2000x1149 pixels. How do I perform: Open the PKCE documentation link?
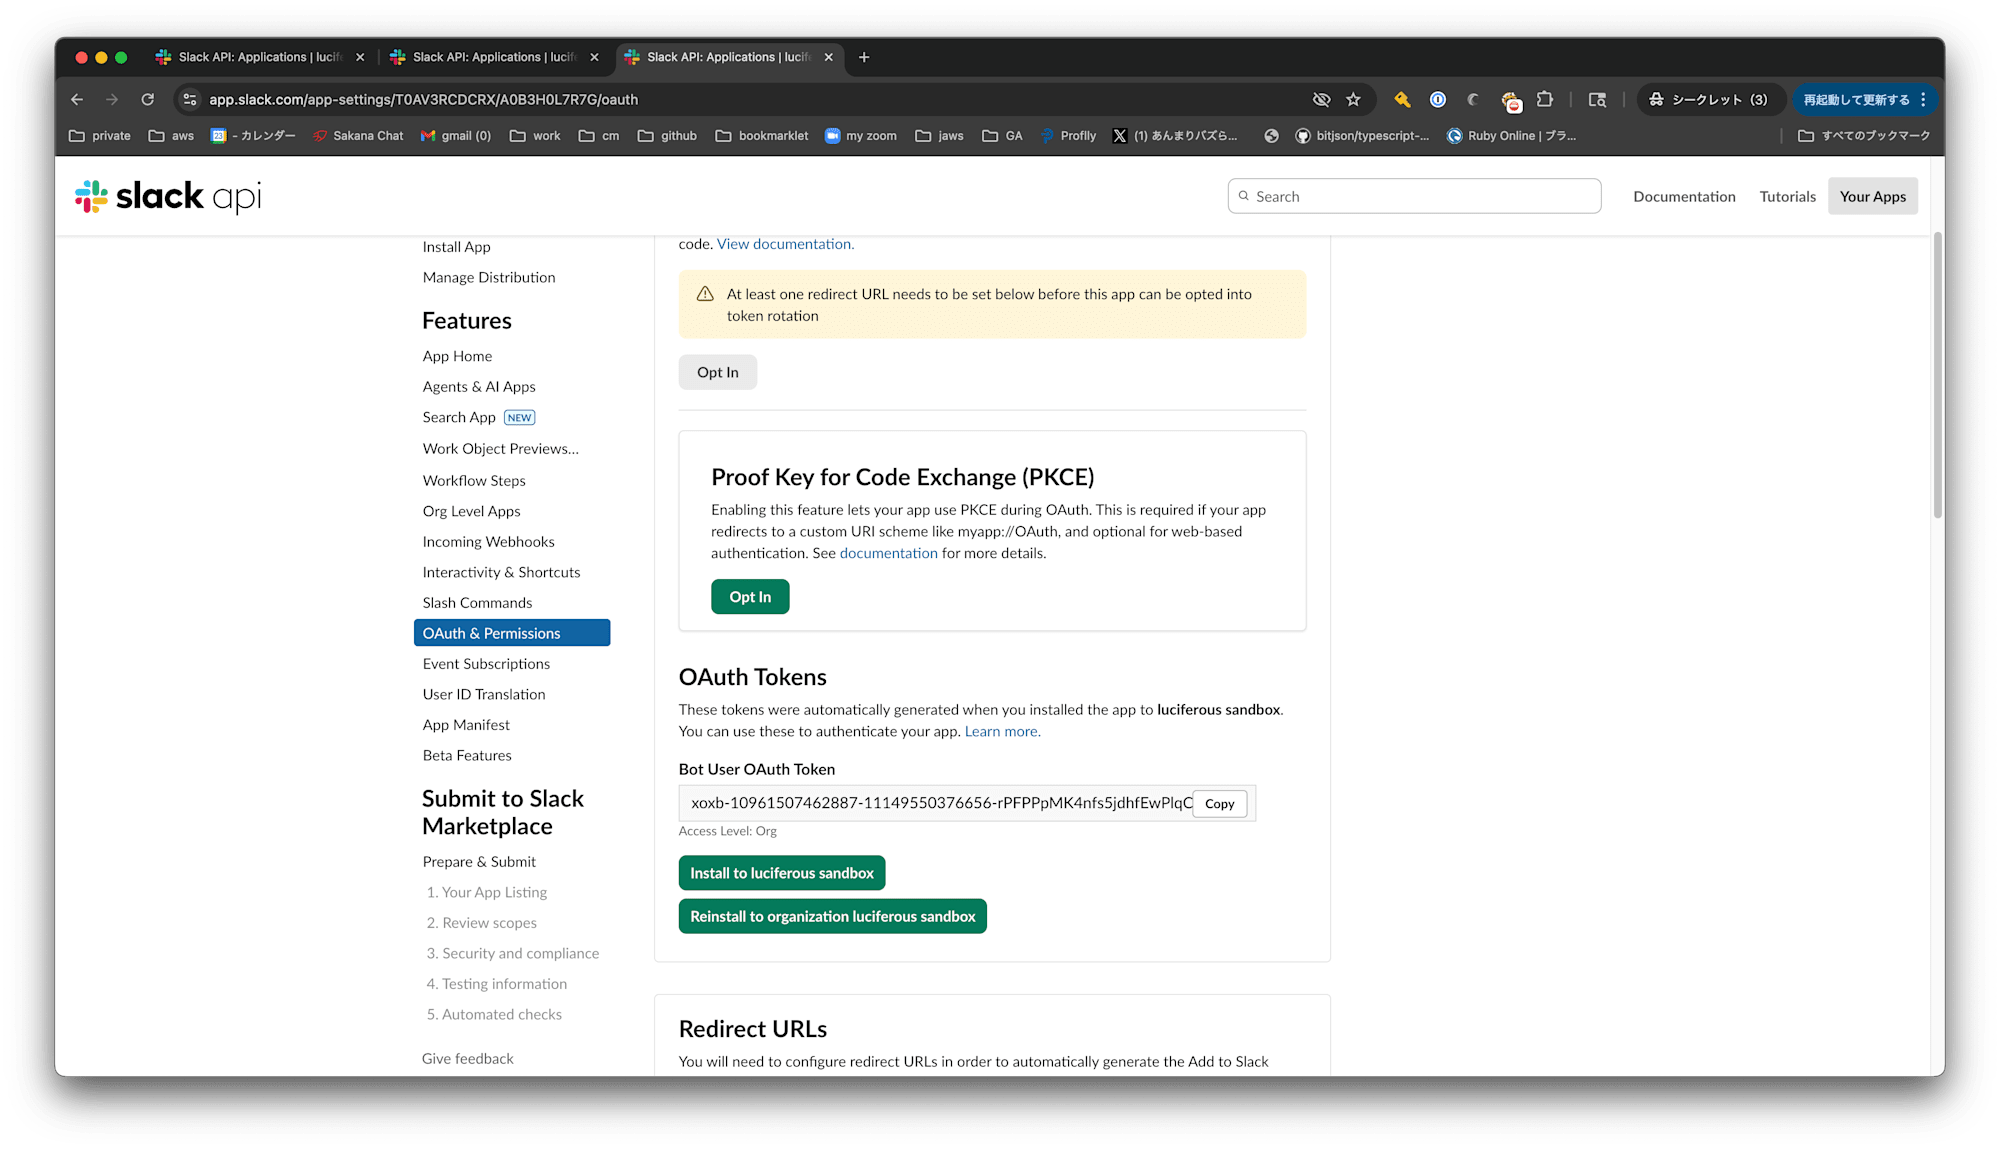889,554
